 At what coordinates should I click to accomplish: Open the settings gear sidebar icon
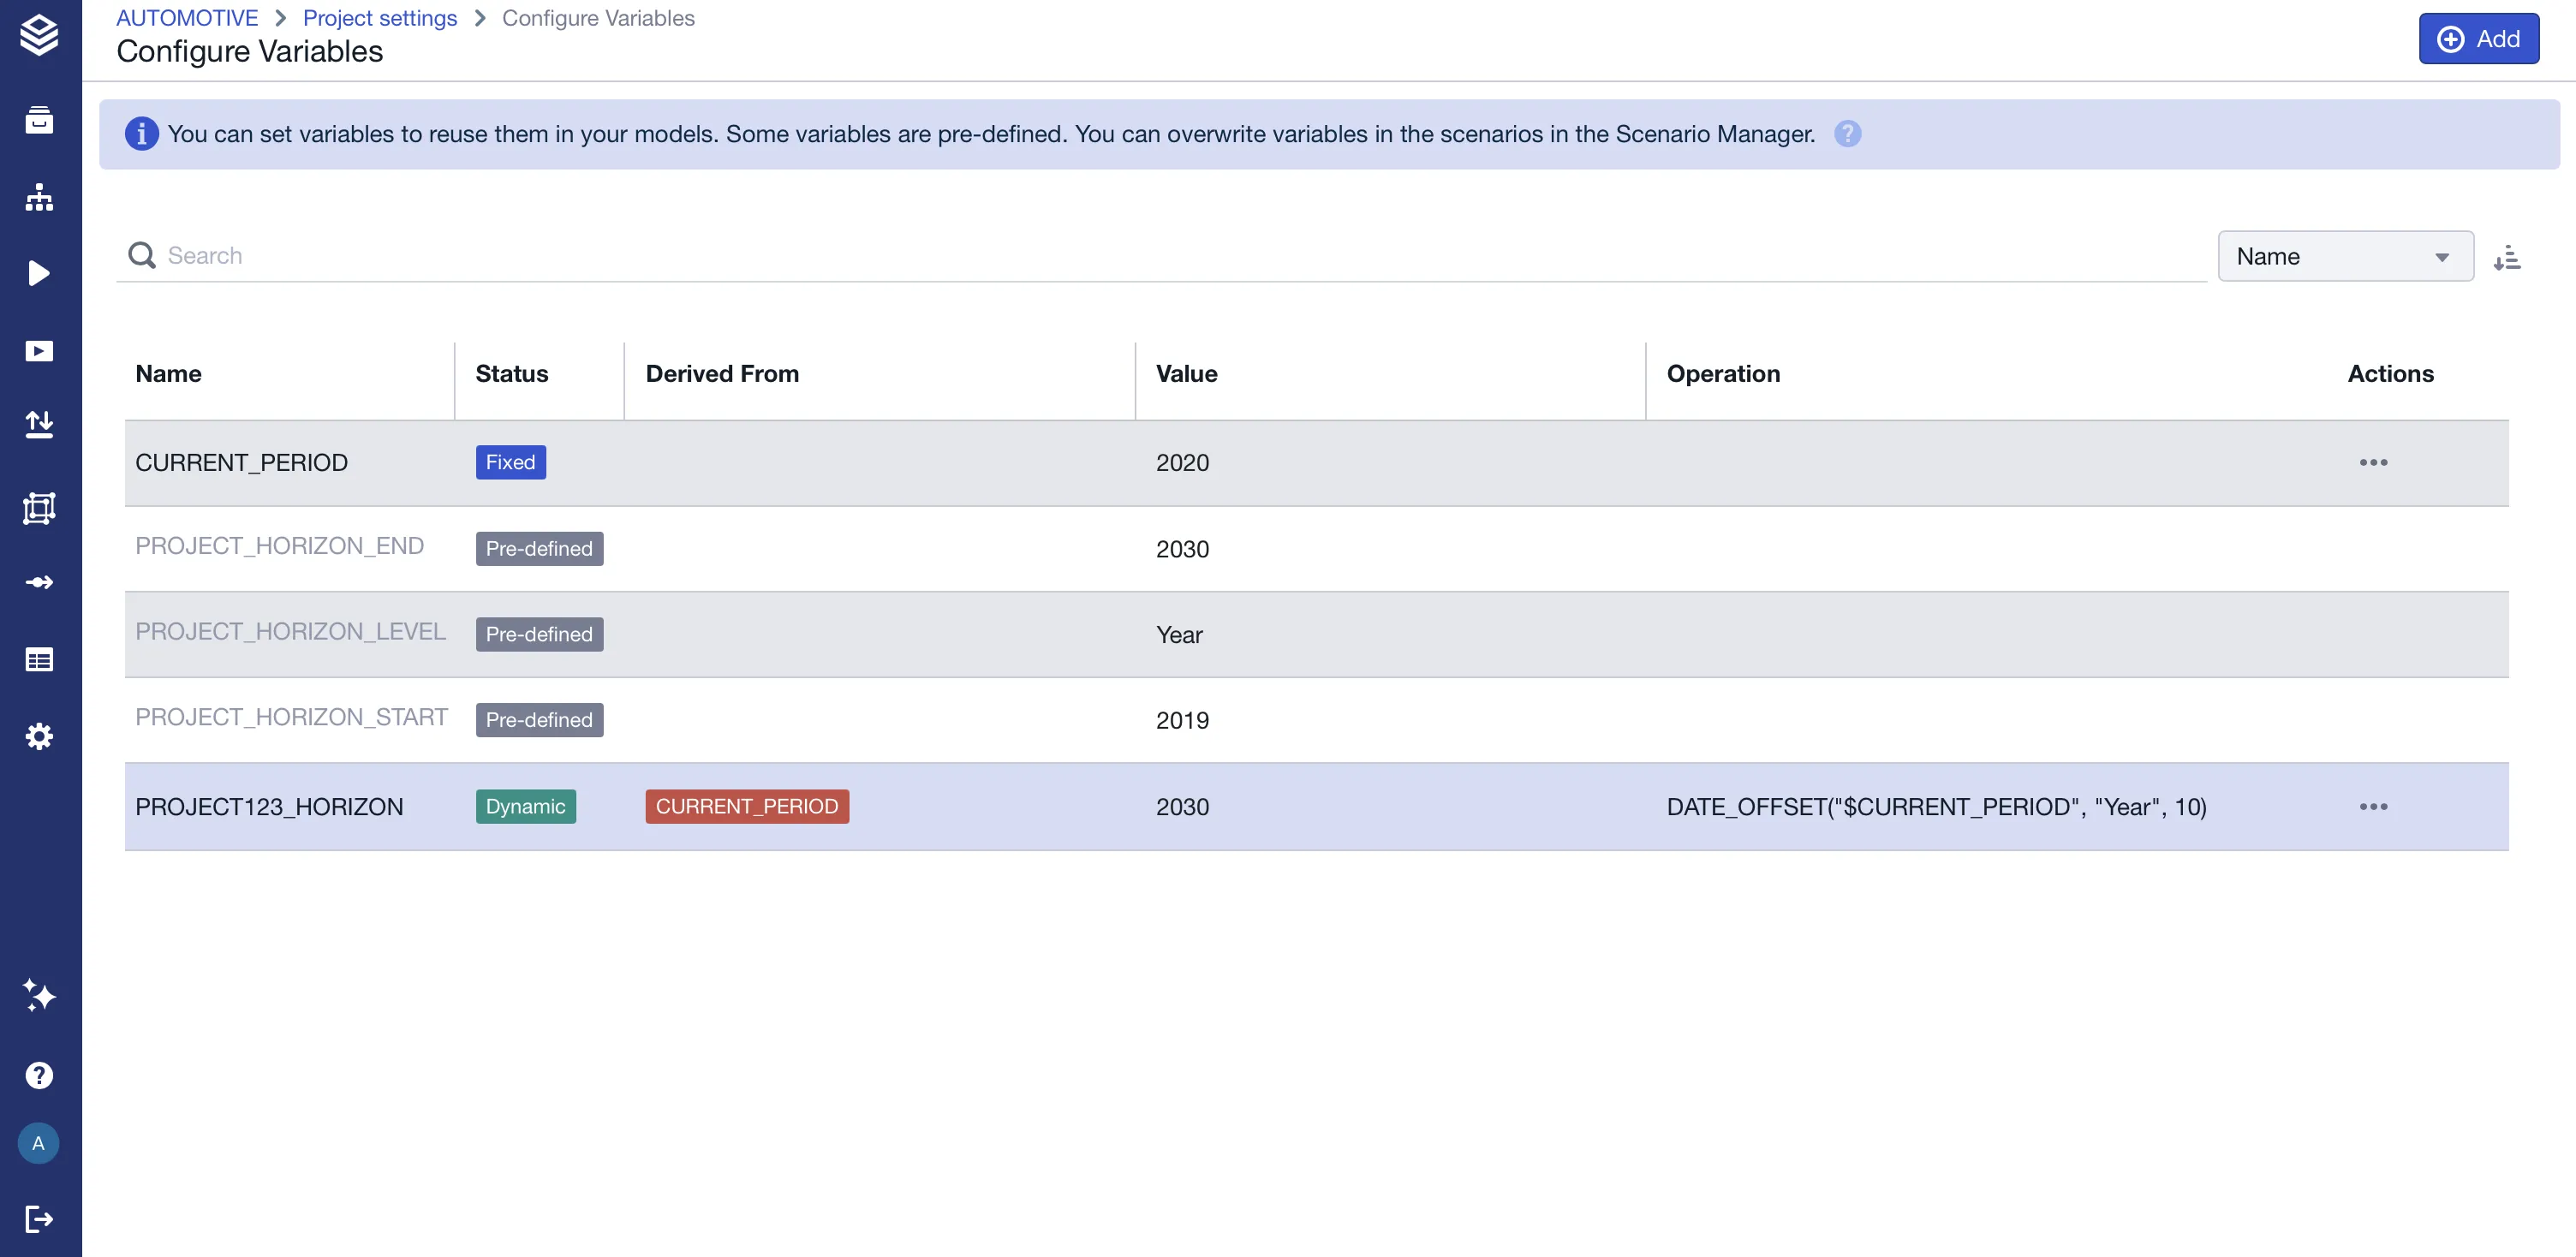pos(39,736)
